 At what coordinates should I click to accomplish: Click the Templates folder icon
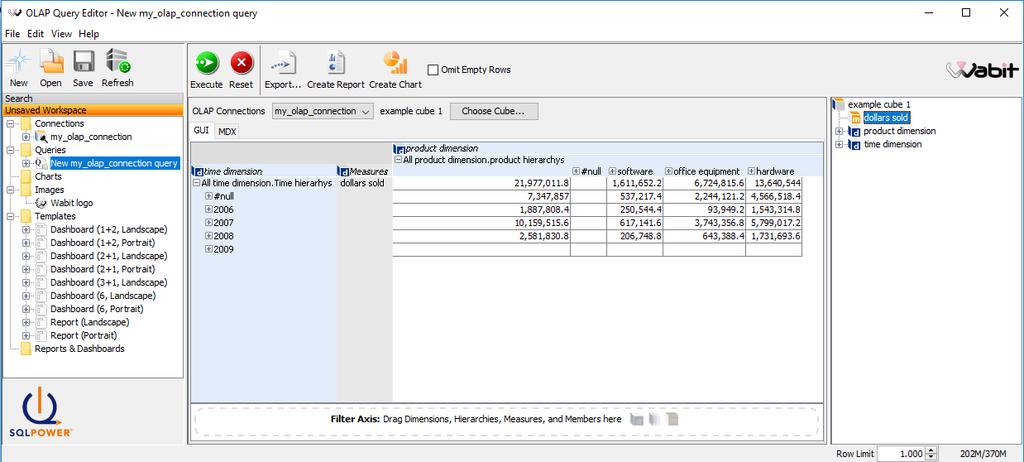25,216
